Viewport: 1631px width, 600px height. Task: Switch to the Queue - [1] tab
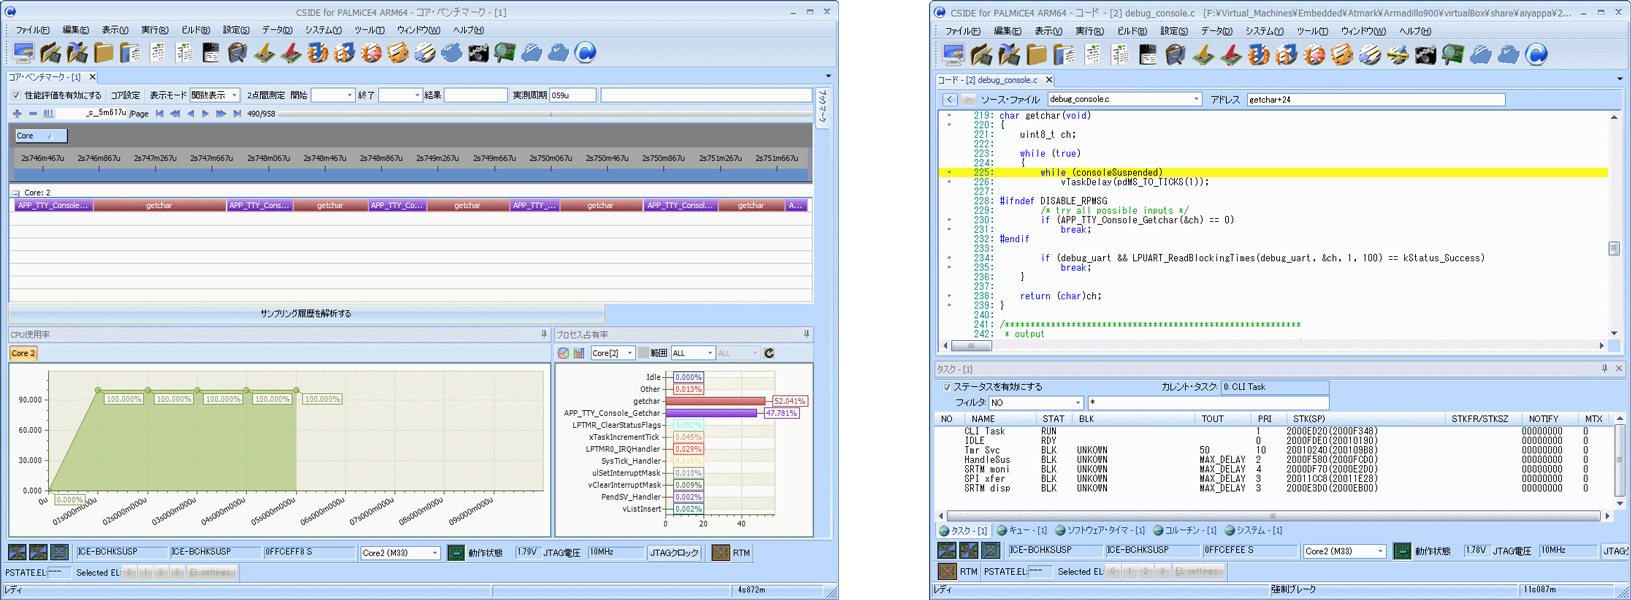(x=1021, y=530)
